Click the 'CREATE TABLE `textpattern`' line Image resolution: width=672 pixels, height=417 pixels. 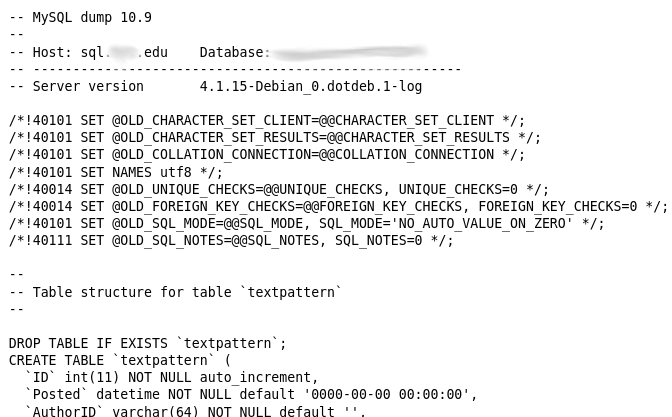[120, 361]
